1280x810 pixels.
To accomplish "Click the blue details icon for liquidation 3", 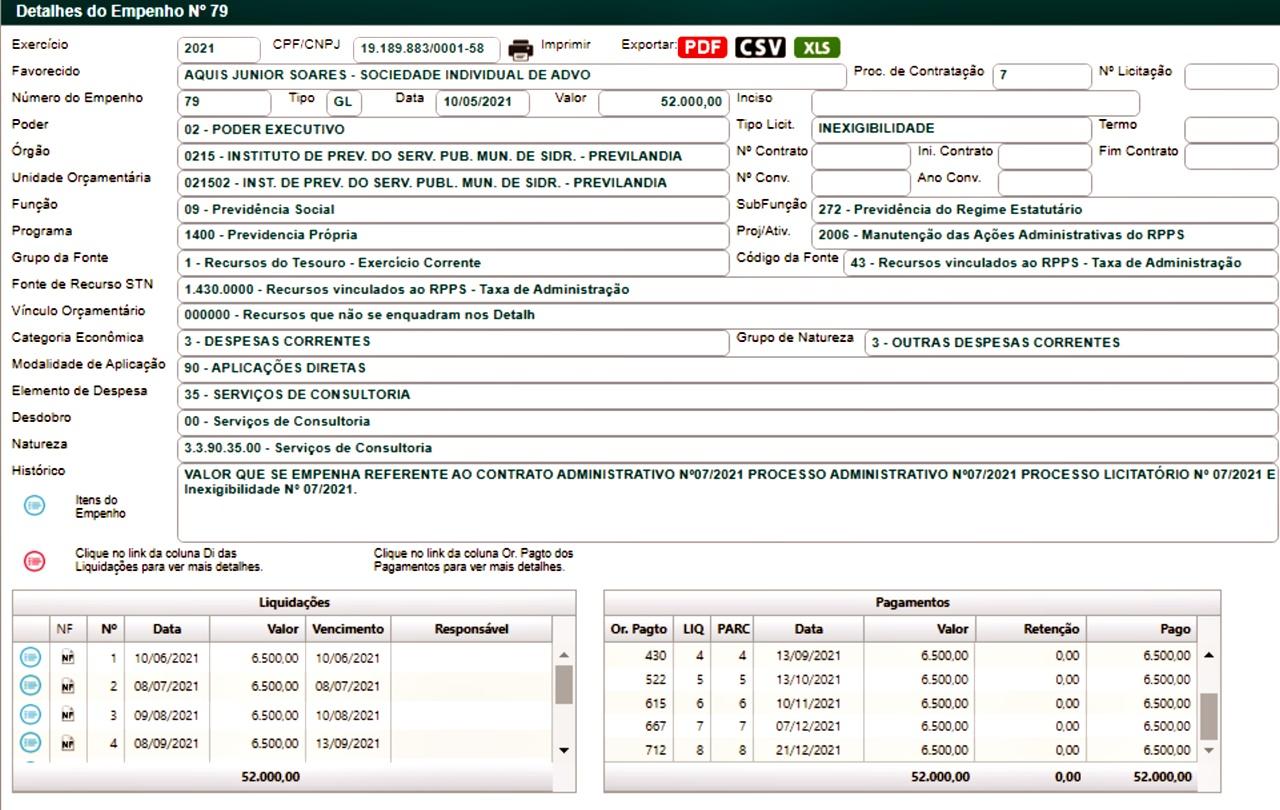I will 30,714.
